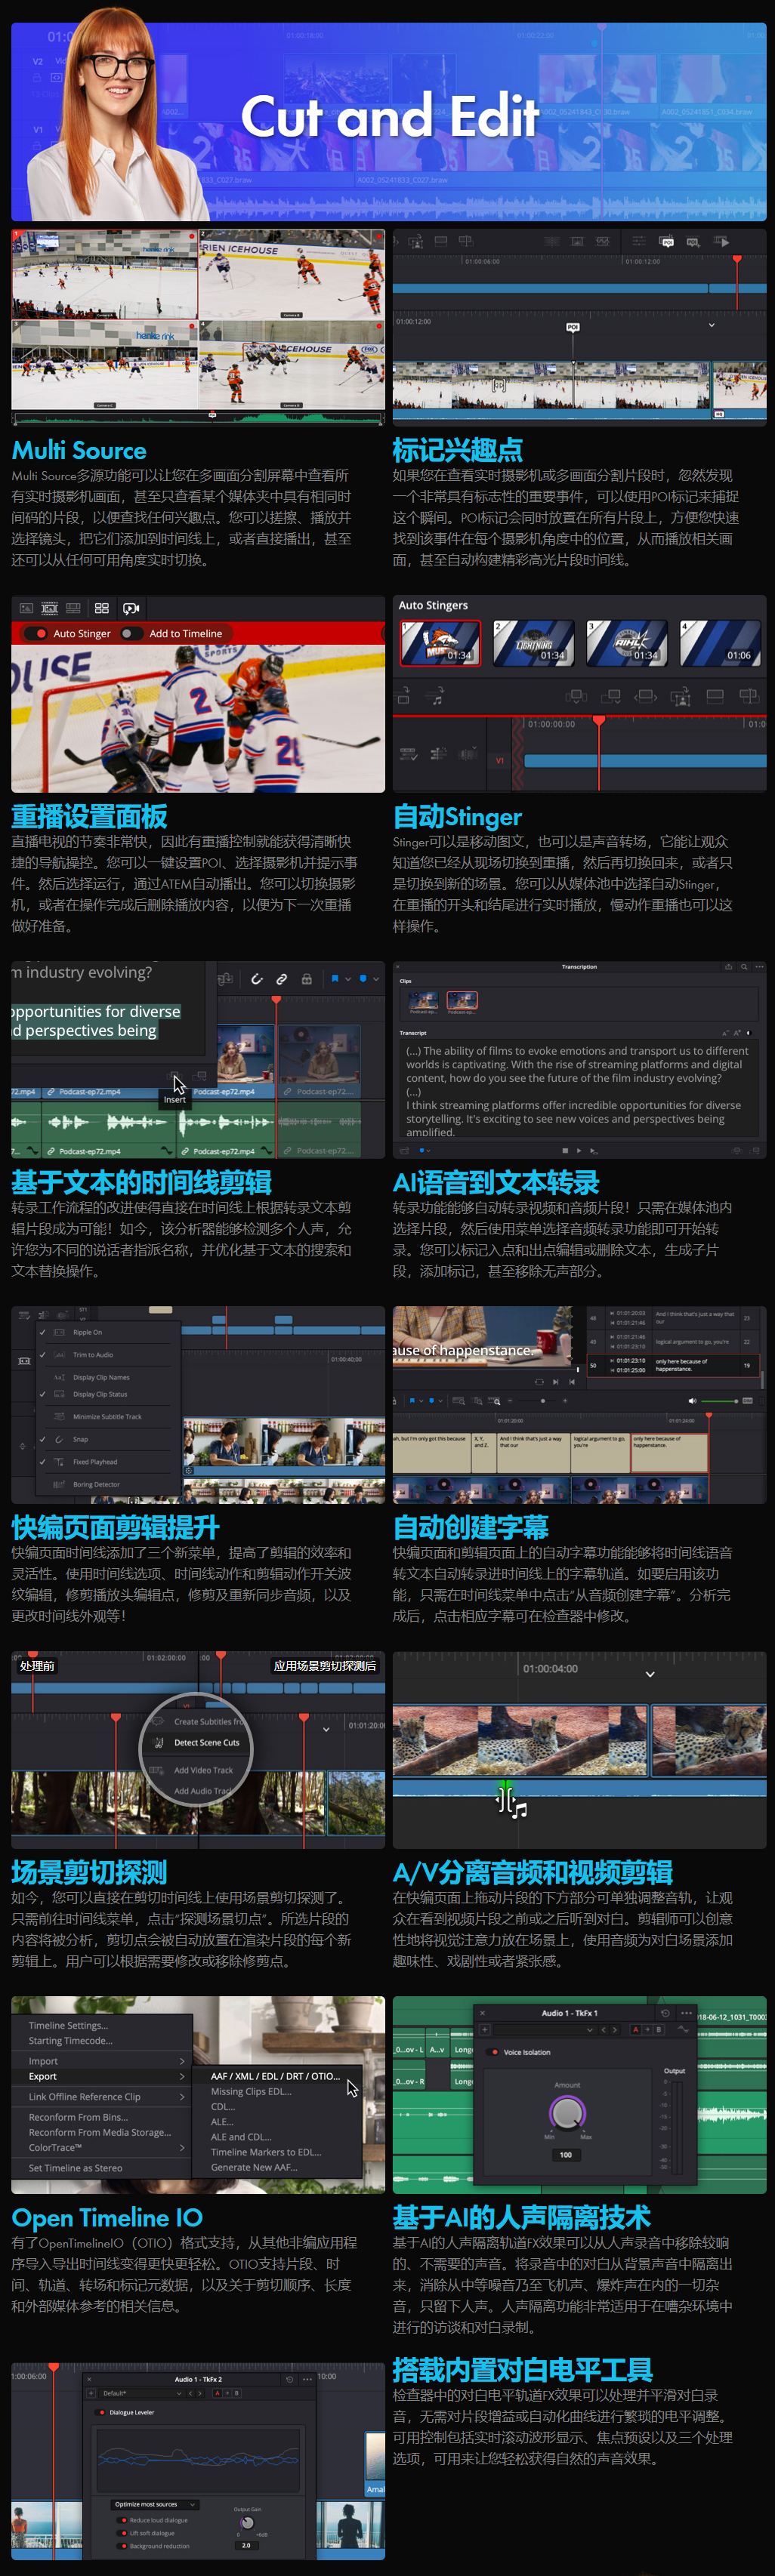This screenshot has height=2576, width=775.
Task: Select Auto Stinger thumbnail number 4
Action: click(720, 643)
